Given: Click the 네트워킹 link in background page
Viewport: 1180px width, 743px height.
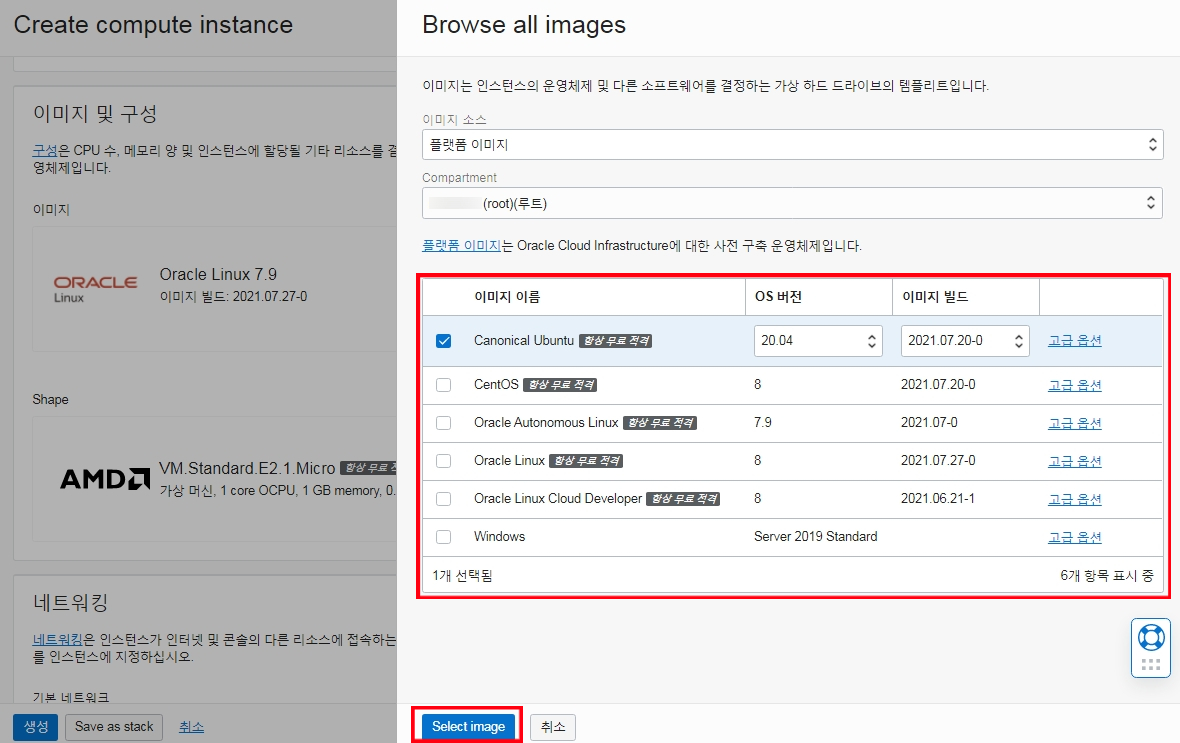Looking at the screenshot, I should [57, 640].
